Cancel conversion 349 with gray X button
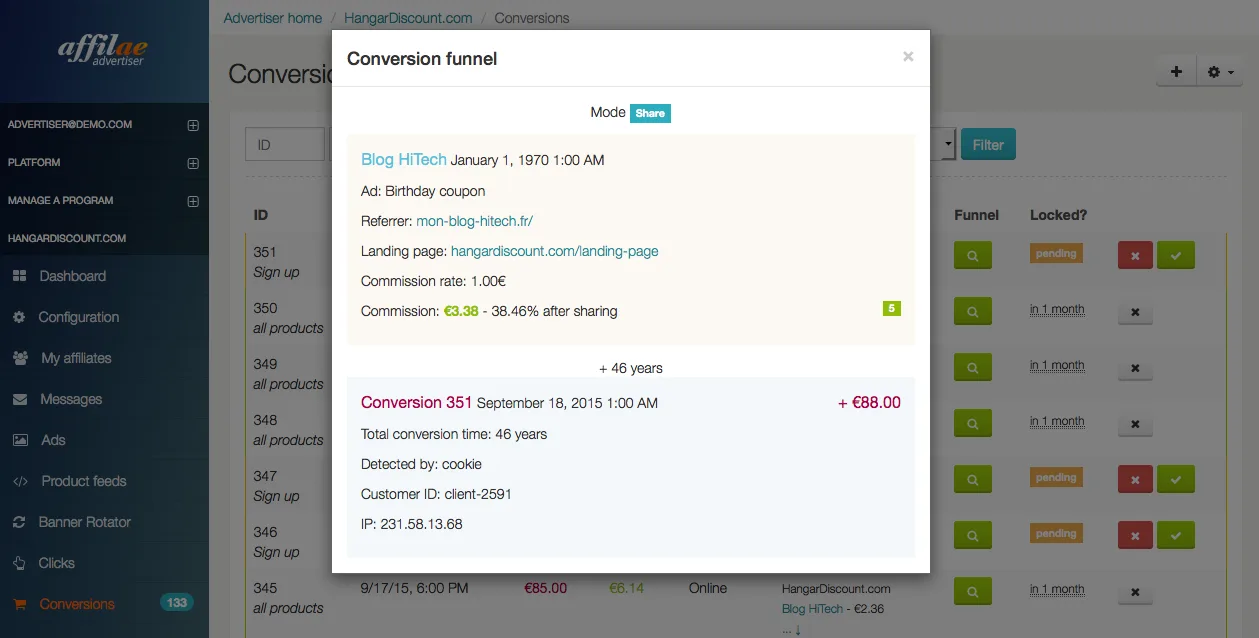The height and width of the screenshot is (638, 1259). pyautogui.click(x=1135, y=368)
